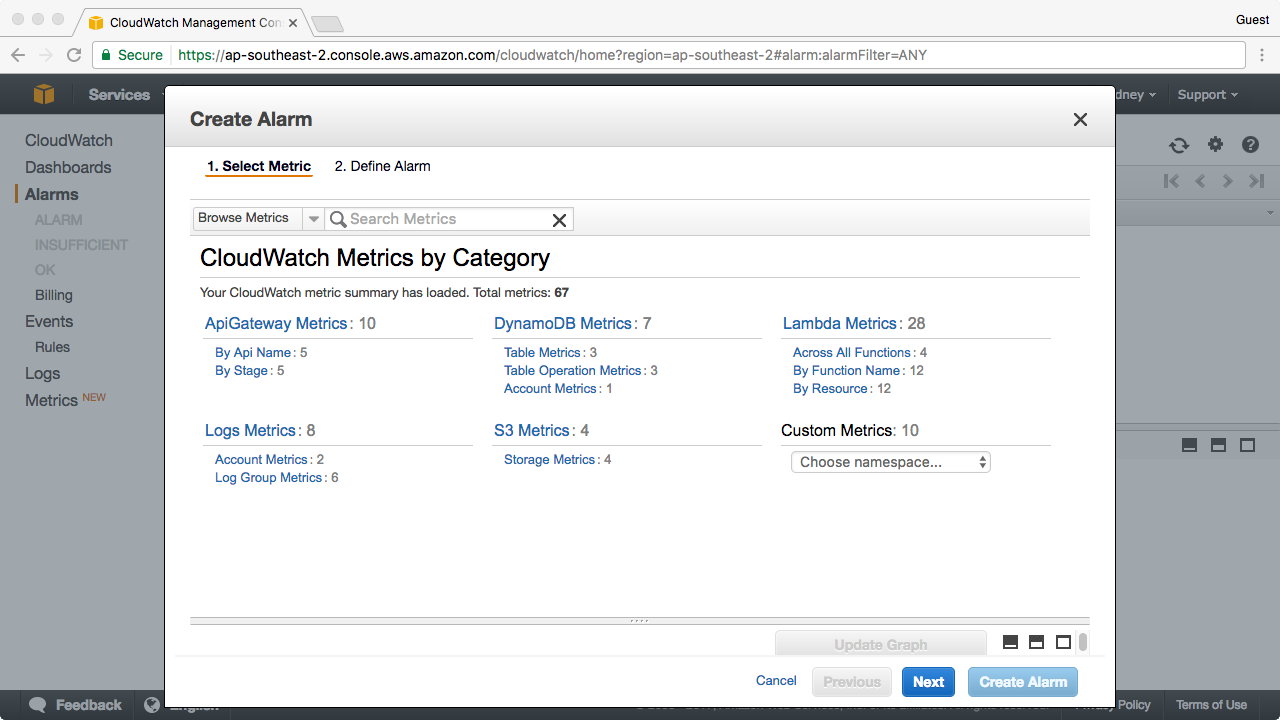Open Table Operation Metrics link
The width and height of the screenshot is (1280, 720).
coord(573,370)
